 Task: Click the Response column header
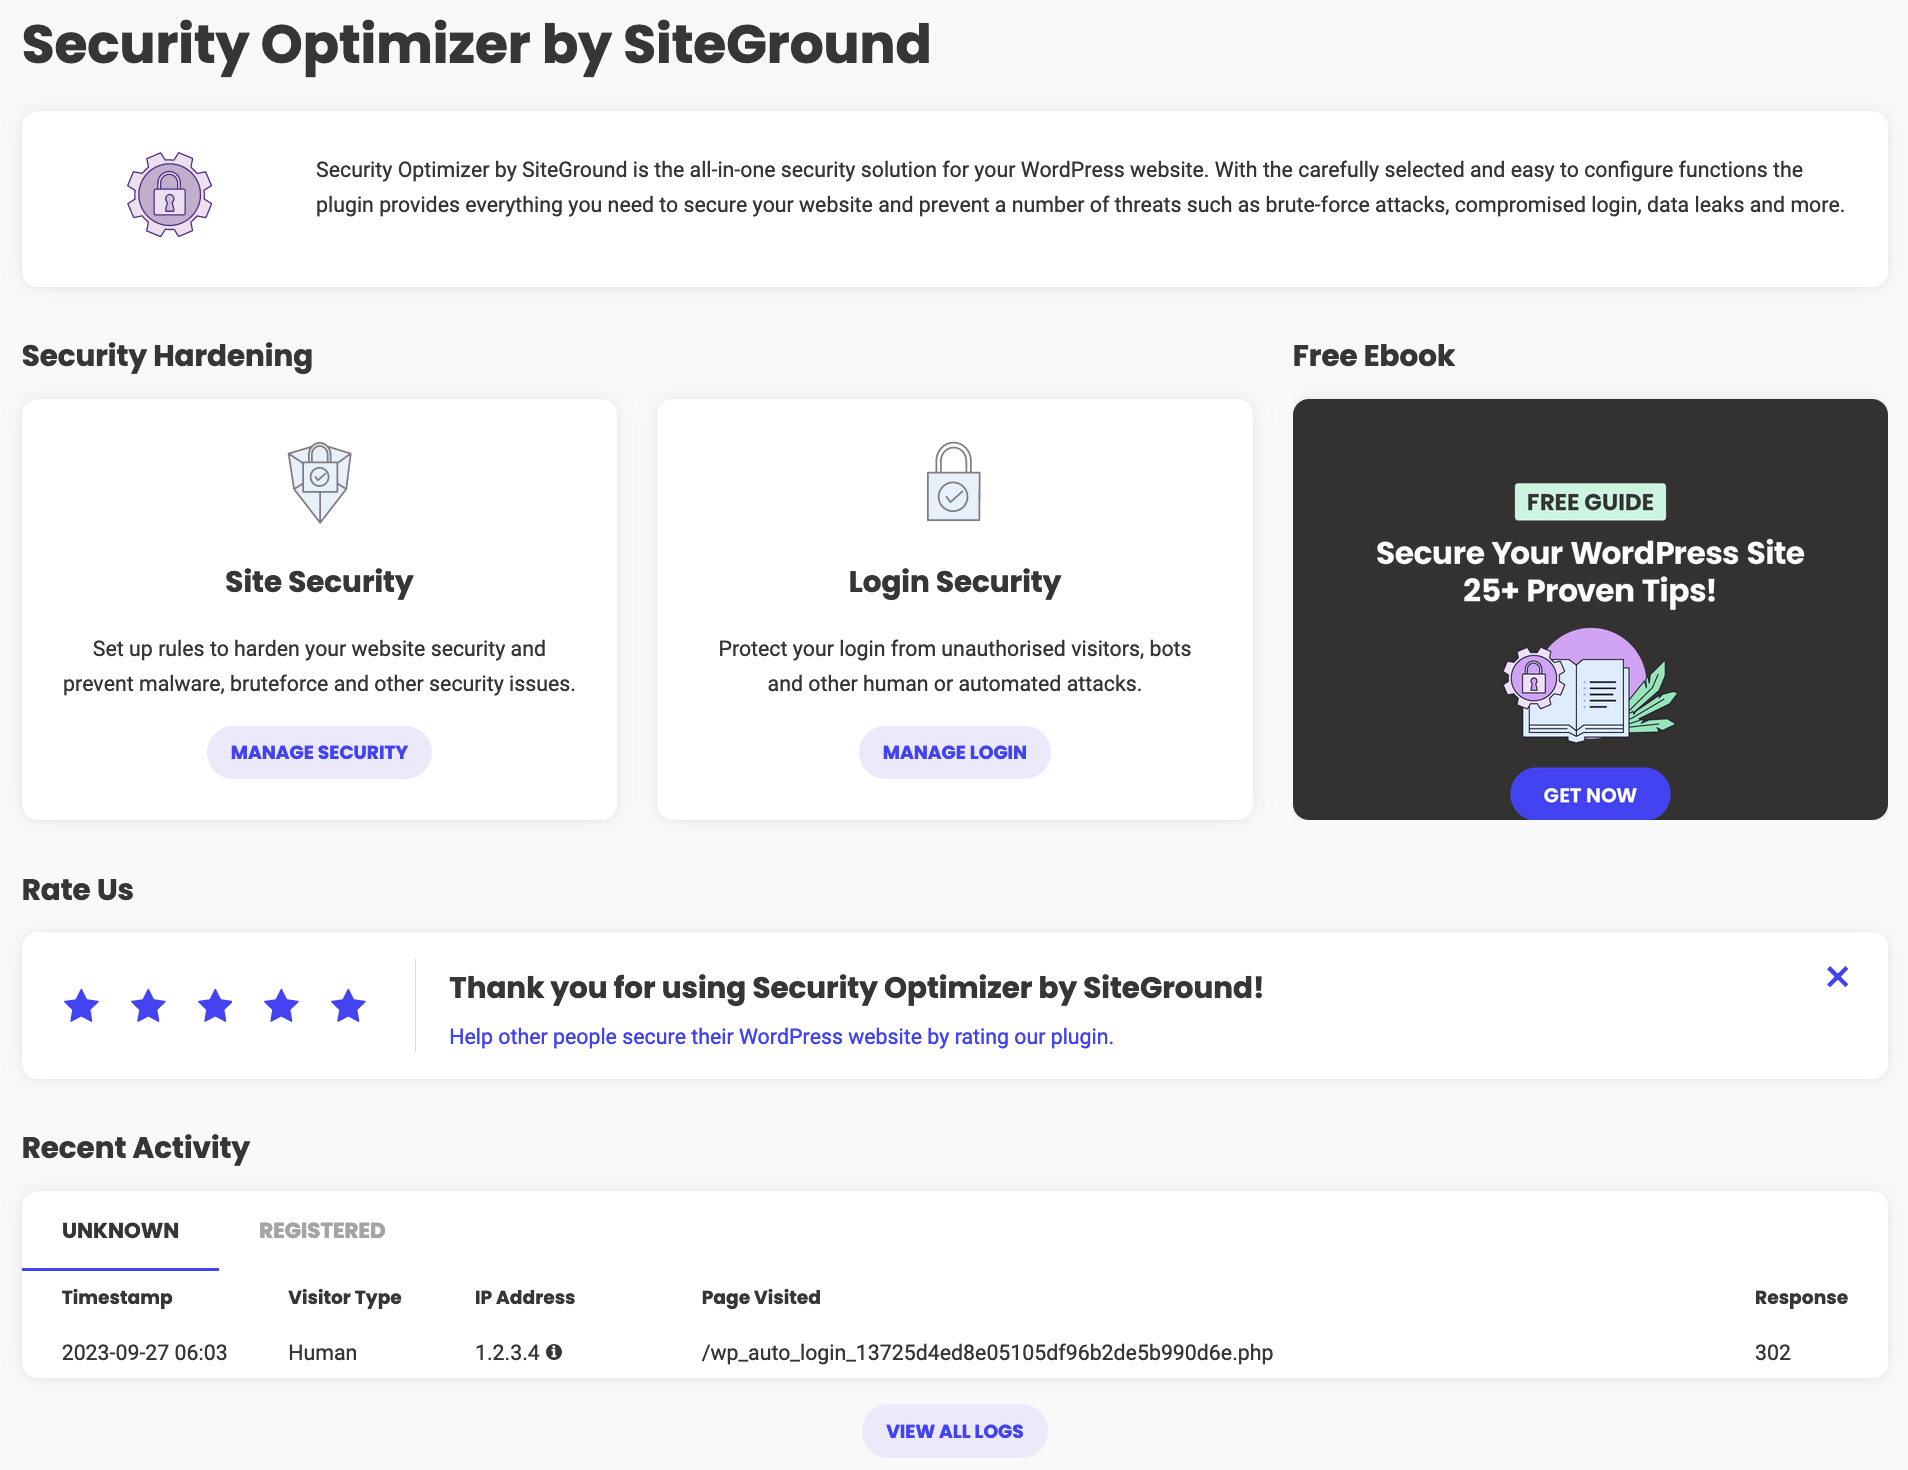1801,1297
